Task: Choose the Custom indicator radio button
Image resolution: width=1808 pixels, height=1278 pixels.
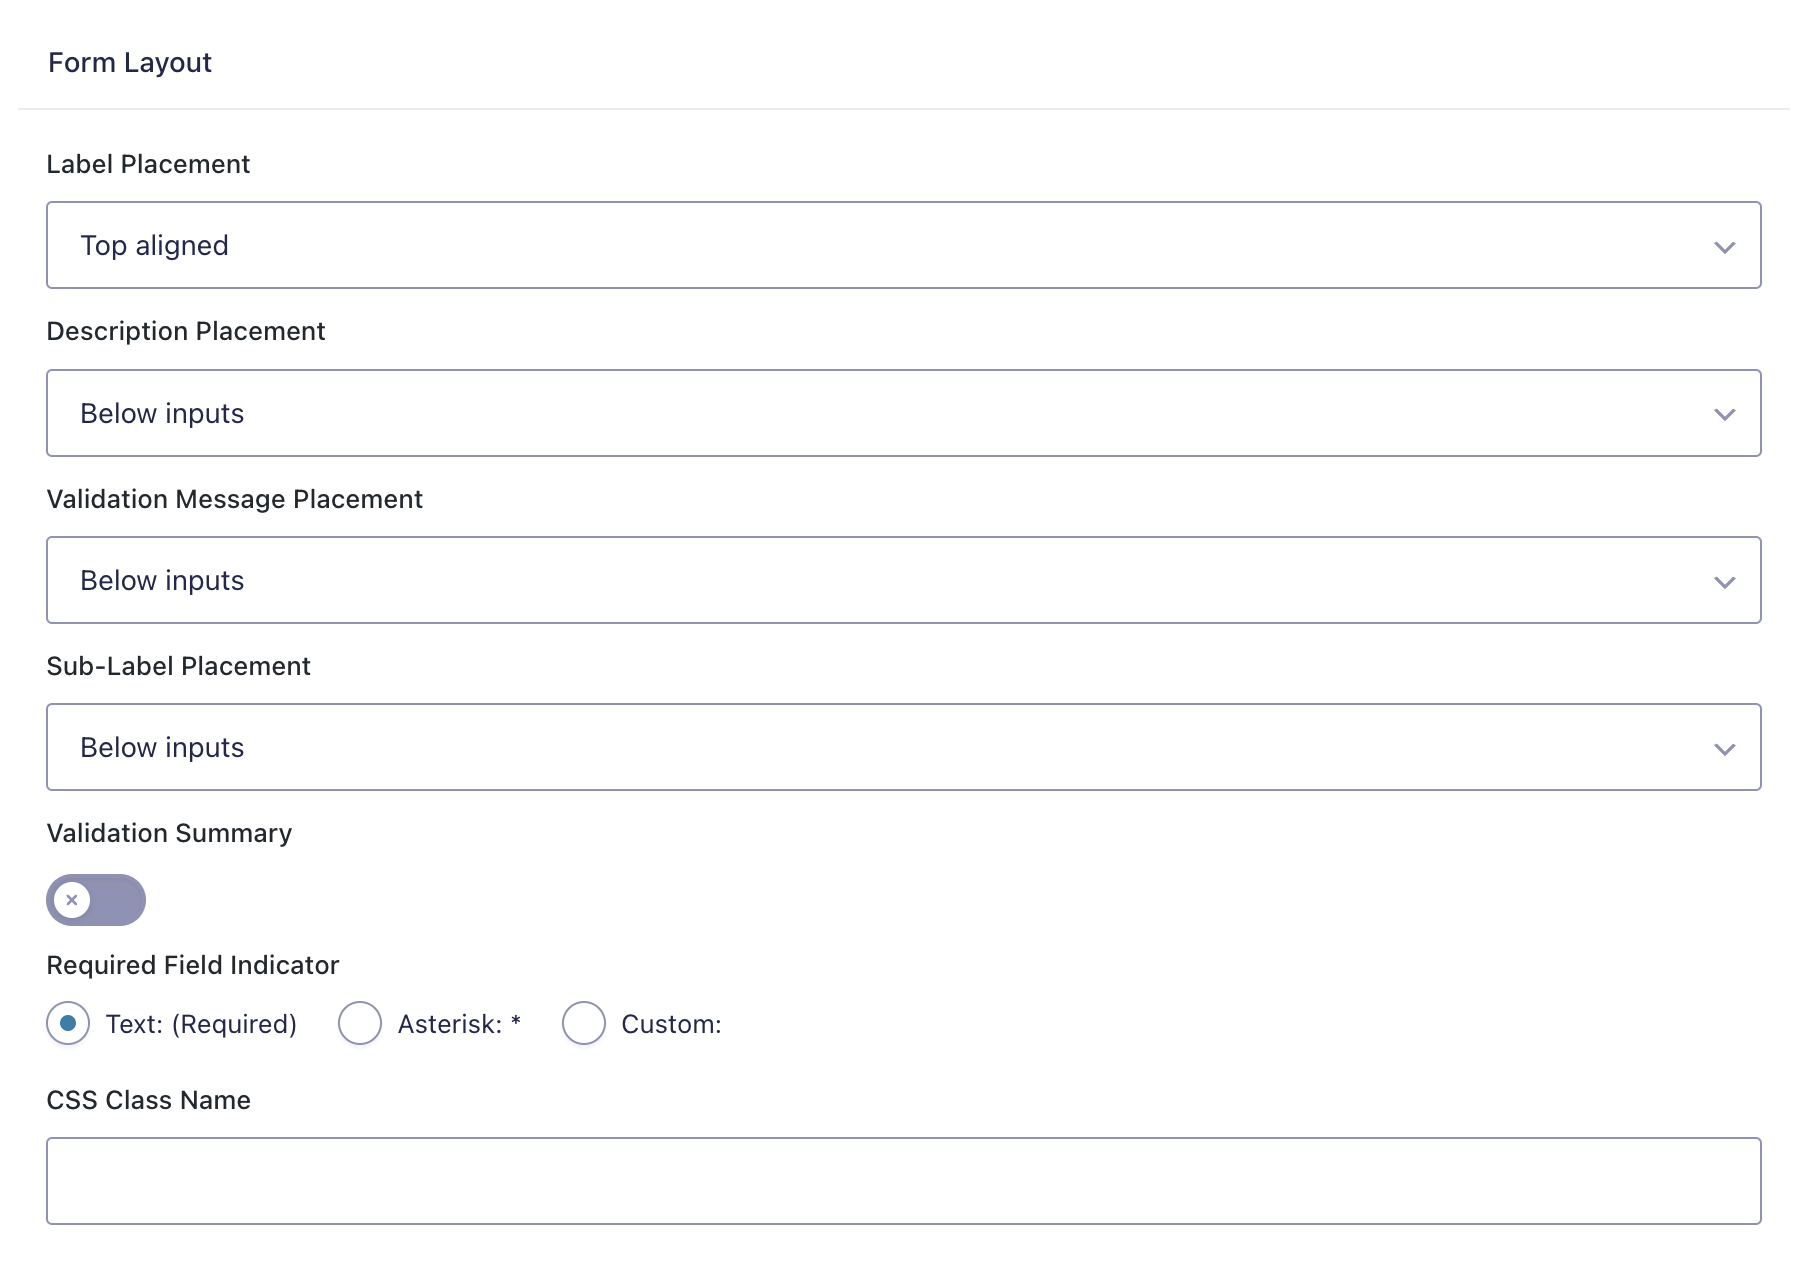Action: pos(584,1023)
